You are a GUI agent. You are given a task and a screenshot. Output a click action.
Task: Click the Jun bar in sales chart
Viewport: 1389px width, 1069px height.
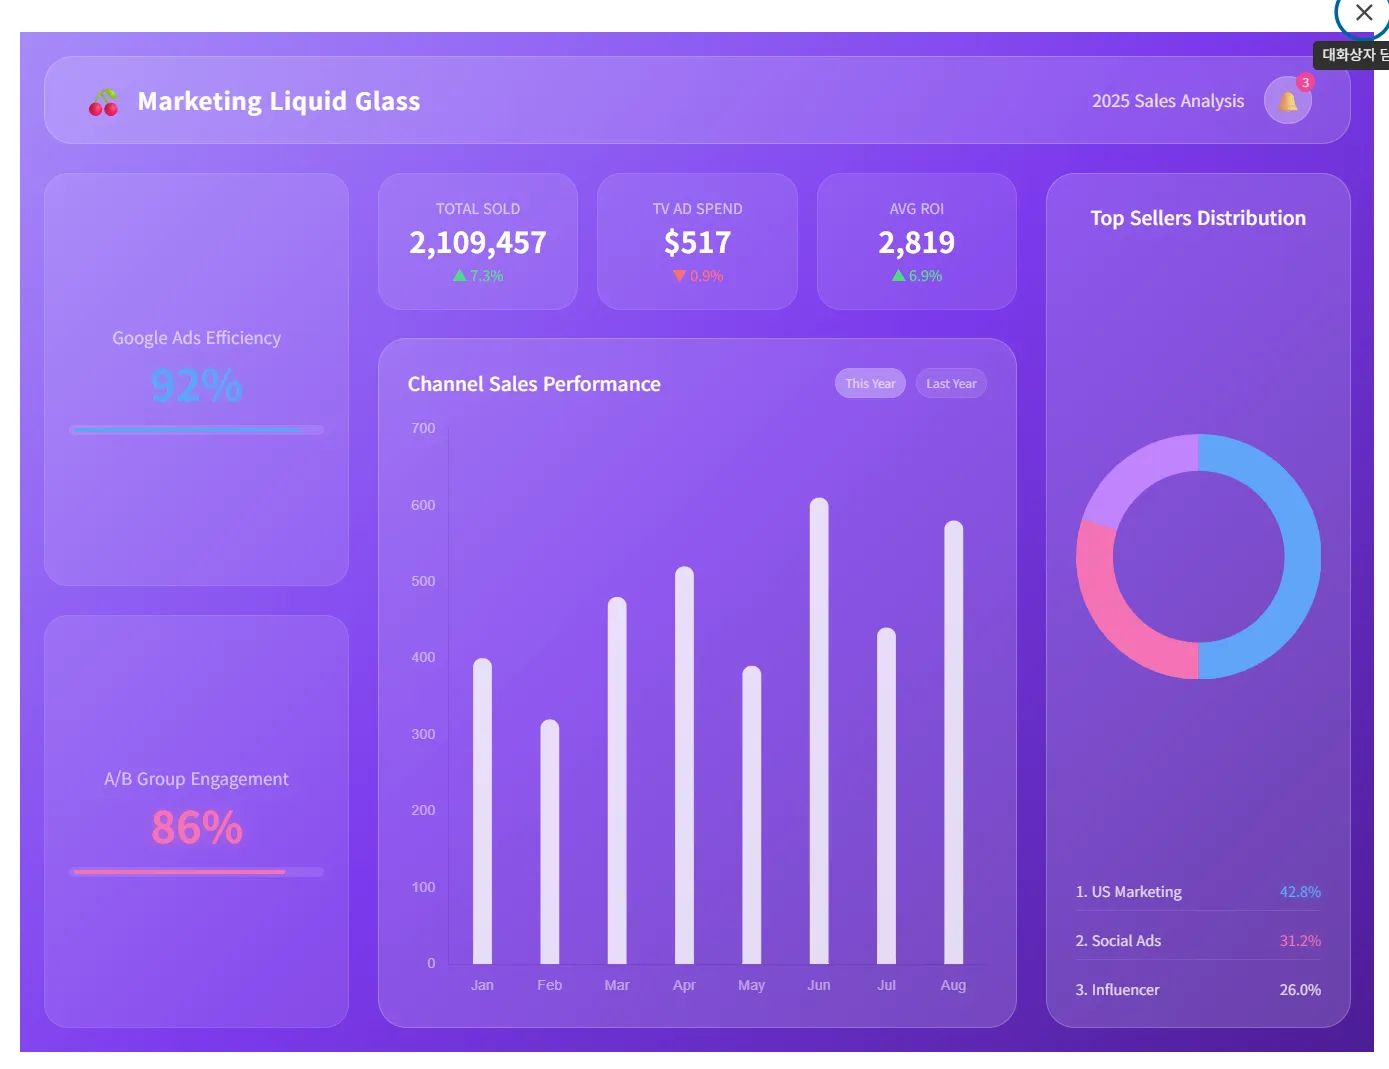point(818,730)
